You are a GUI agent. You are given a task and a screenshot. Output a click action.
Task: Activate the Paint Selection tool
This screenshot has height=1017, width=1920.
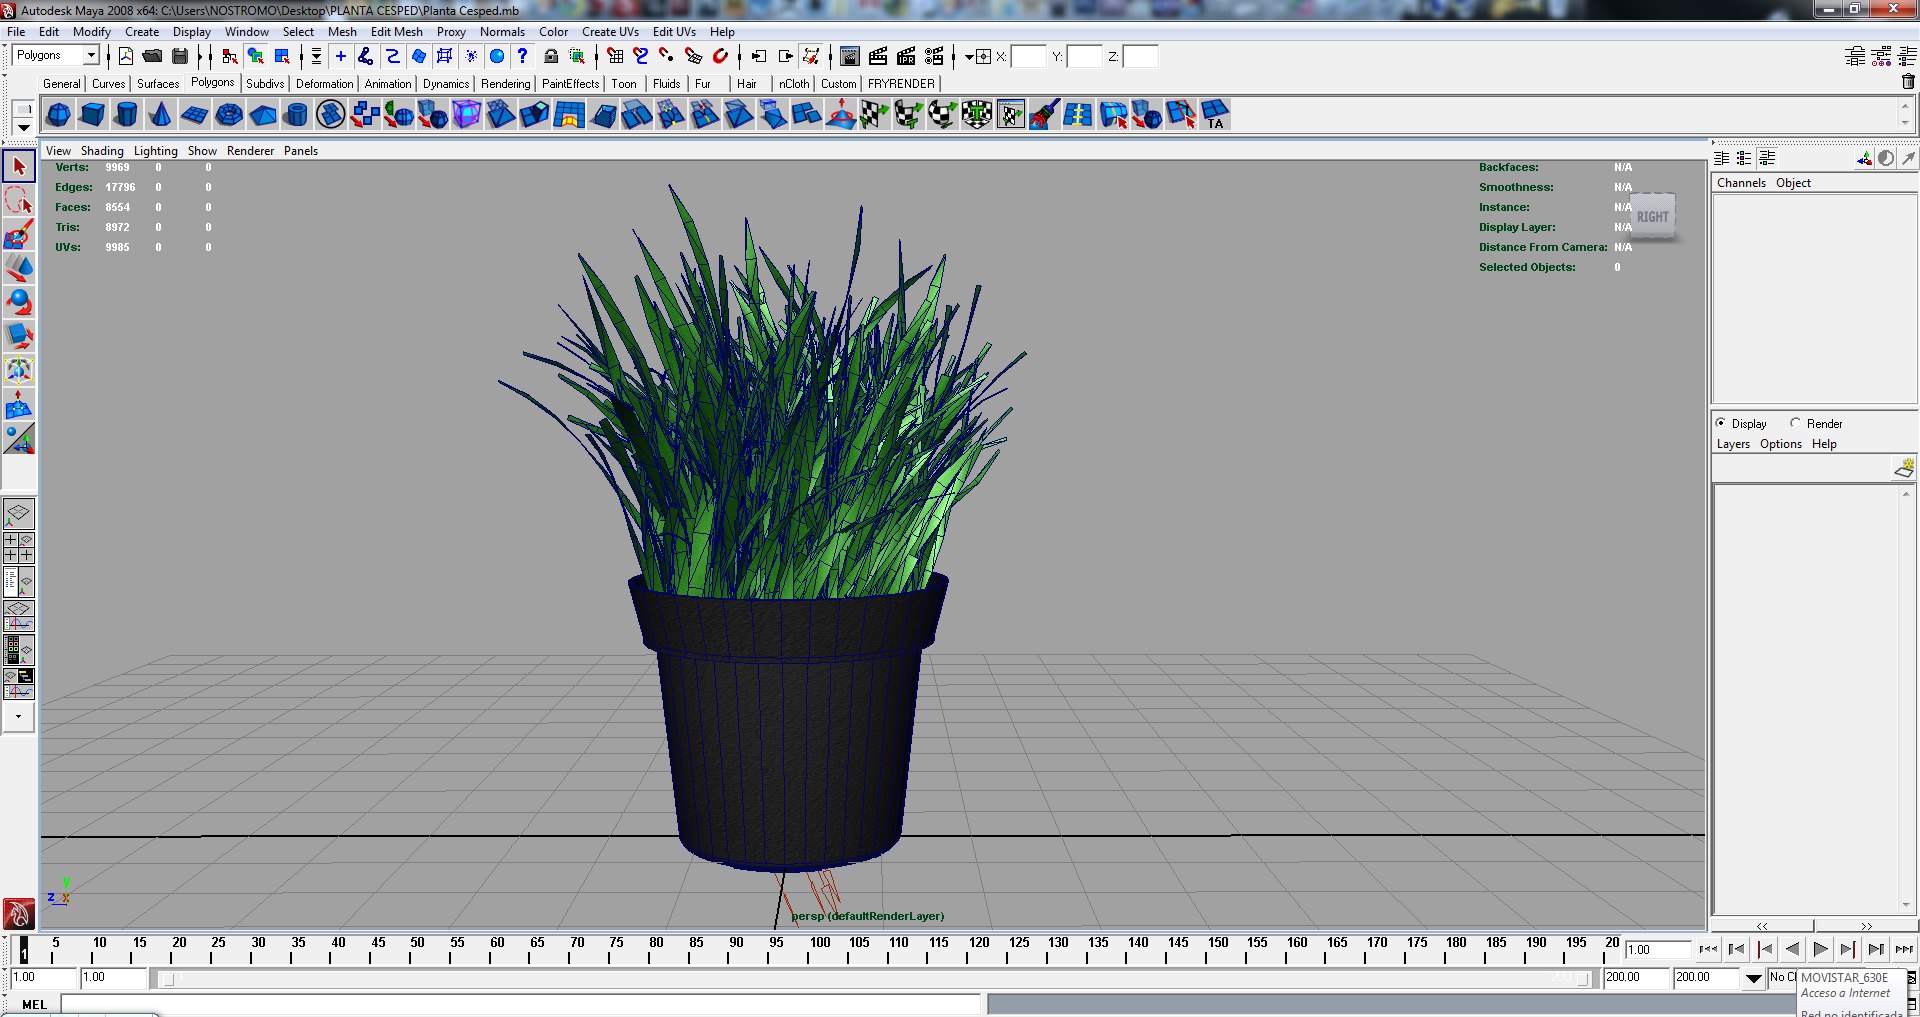[19, 235]
